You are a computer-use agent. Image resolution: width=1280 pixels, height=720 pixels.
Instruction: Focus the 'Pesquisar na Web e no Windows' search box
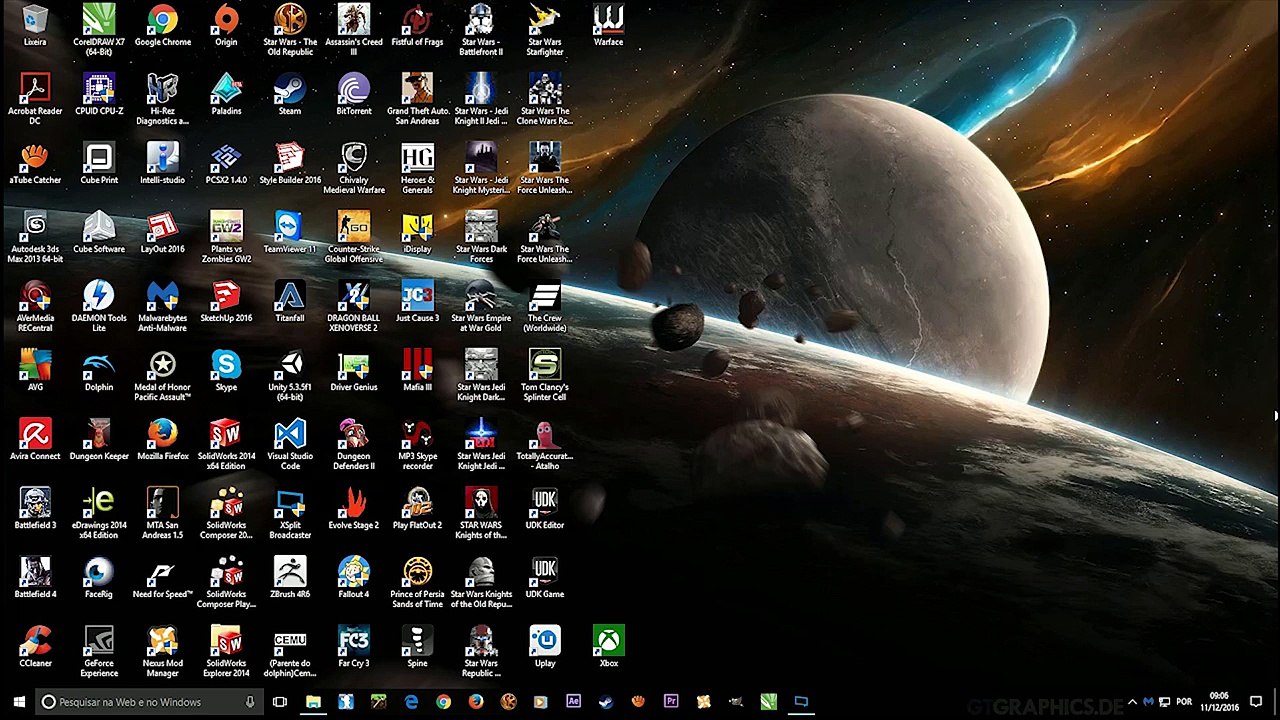[150, 702]
